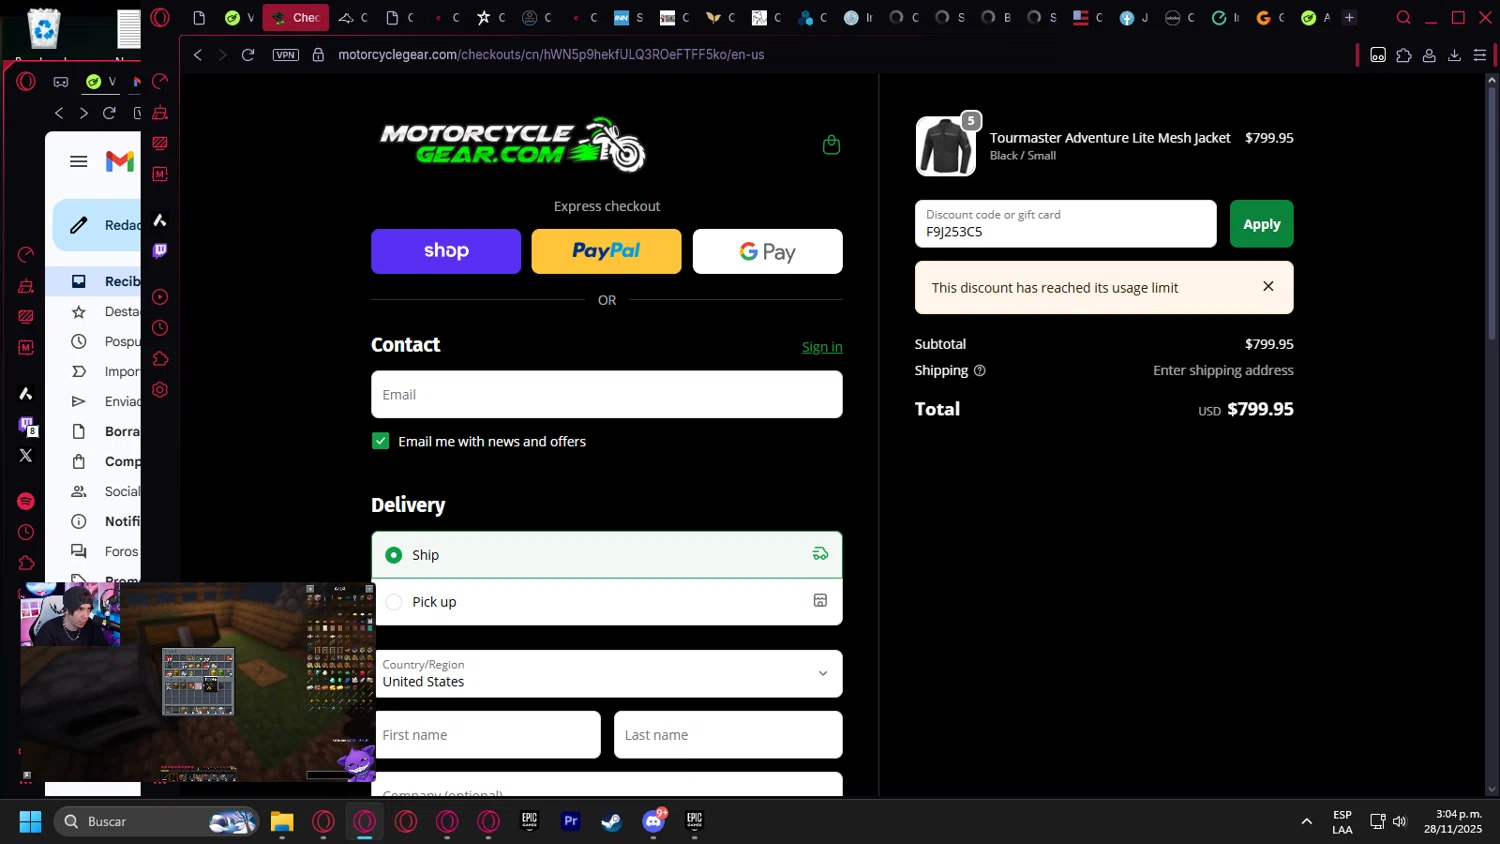Screen dimensions: 1500x844
Task: Click the MotorcycleGear.com logo
Action: tap(512, 145)
